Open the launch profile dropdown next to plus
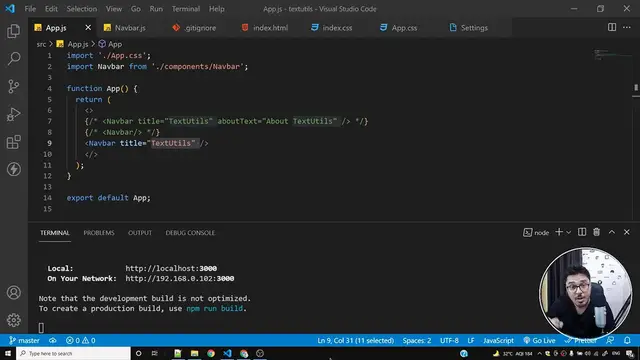 tap(568, 232)
